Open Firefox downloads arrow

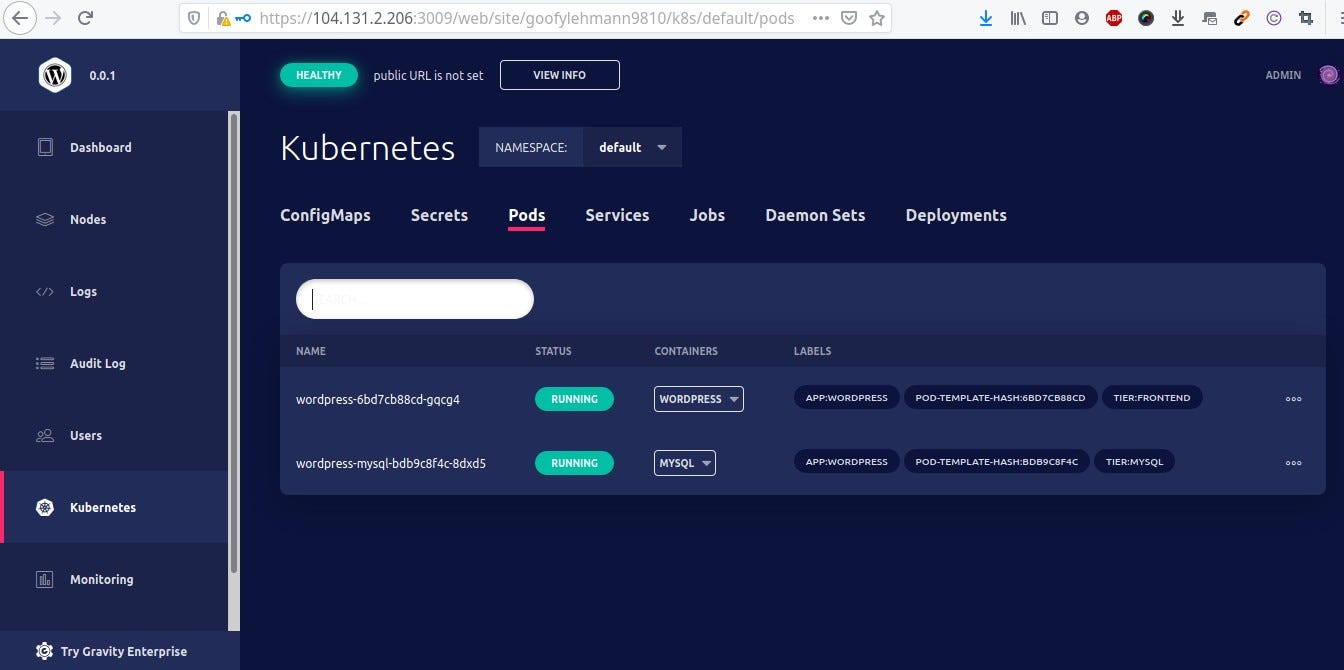click(986, 18)
